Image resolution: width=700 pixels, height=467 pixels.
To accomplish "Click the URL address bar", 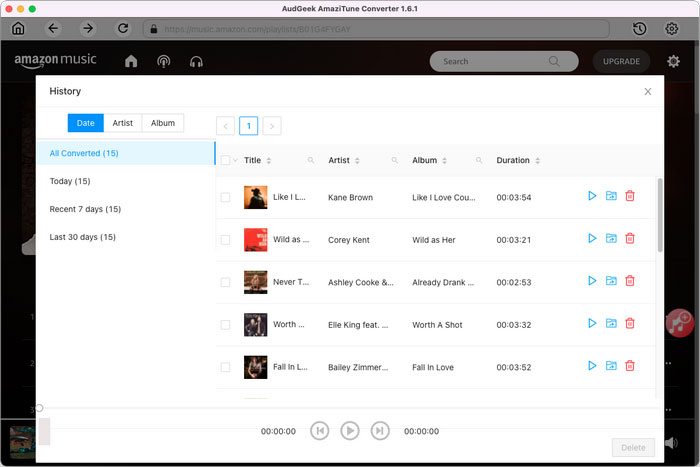I will (376, 29).
